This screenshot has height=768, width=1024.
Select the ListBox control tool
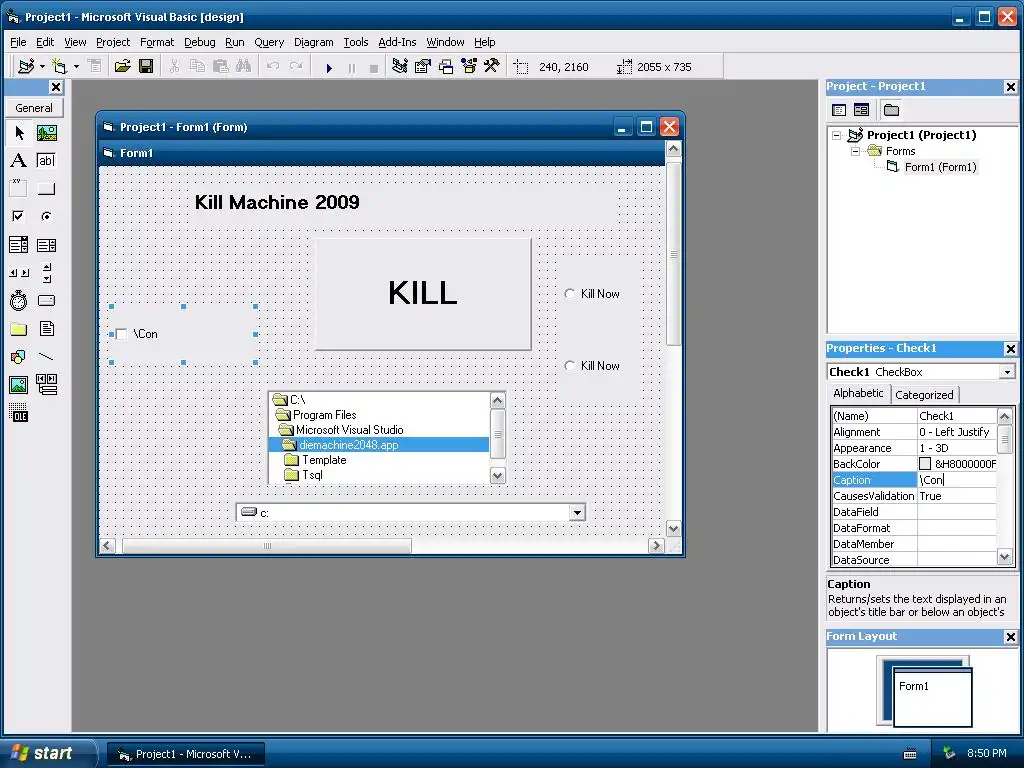click(x=46, y=245)
